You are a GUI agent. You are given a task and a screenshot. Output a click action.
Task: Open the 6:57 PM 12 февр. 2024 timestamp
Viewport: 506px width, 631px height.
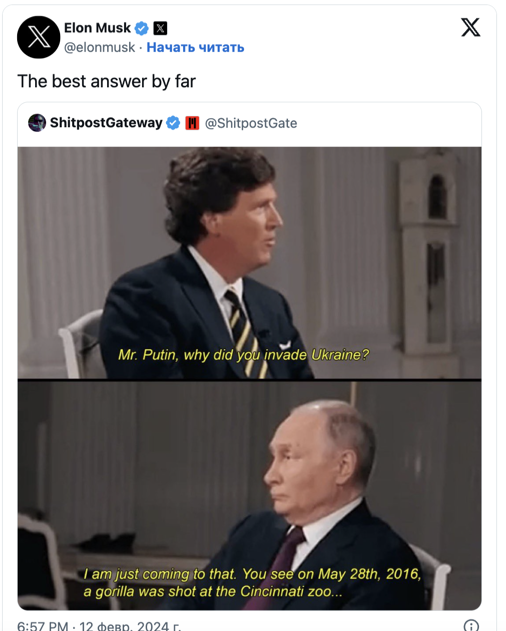click(99, 625)
